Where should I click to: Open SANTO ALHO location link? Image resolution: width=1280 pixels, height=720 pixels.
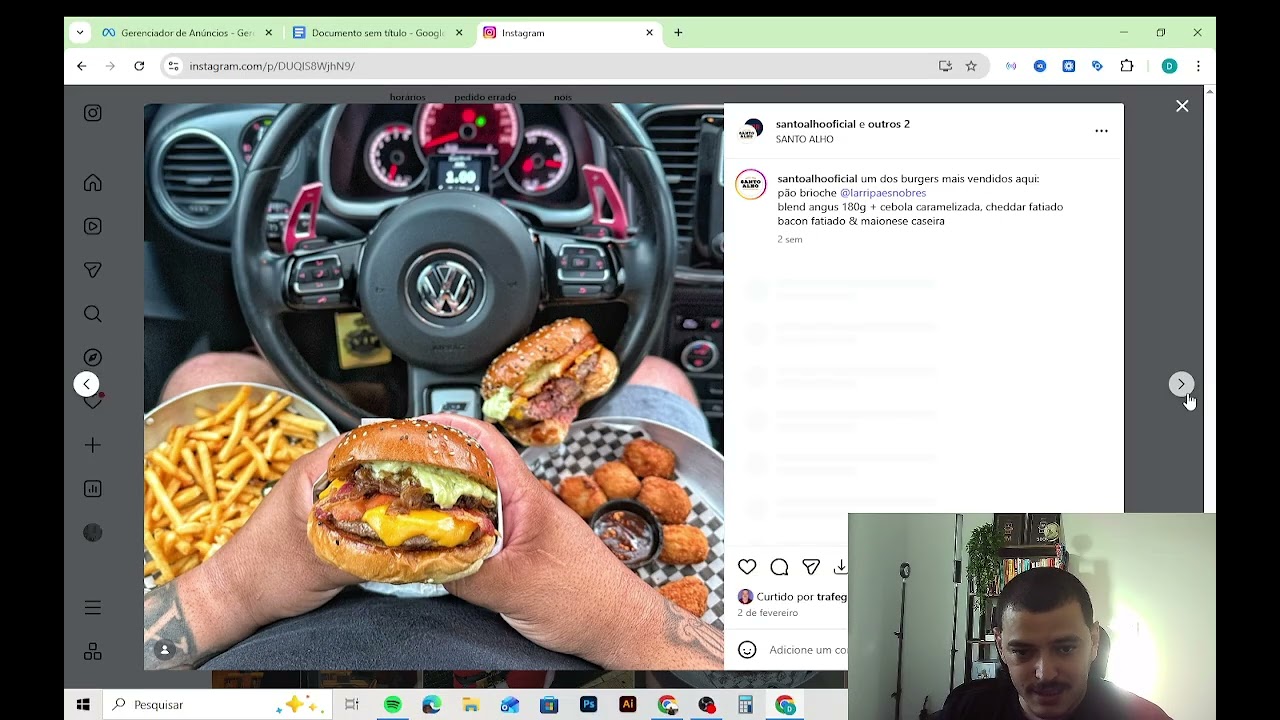(804, 139)
